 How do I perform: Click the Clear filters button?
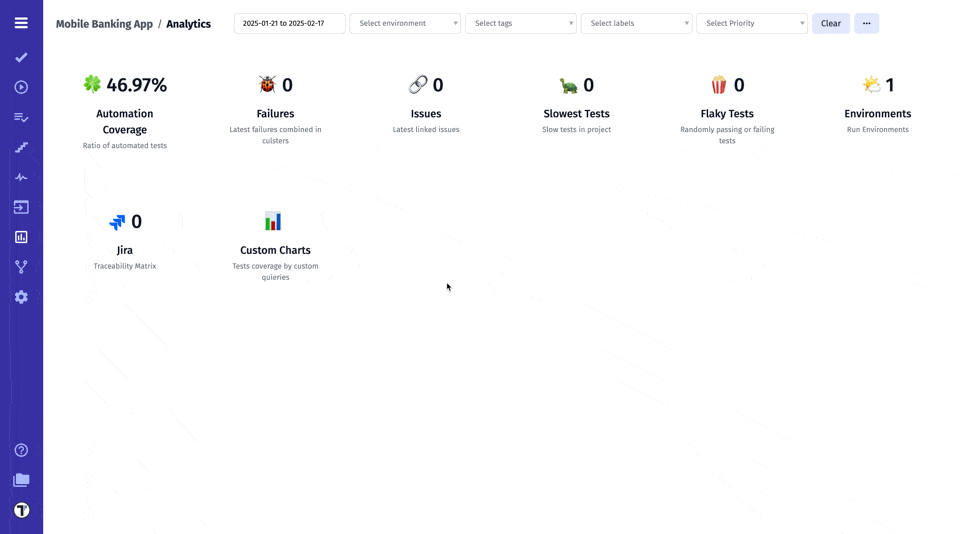click(x=830, y=23)
